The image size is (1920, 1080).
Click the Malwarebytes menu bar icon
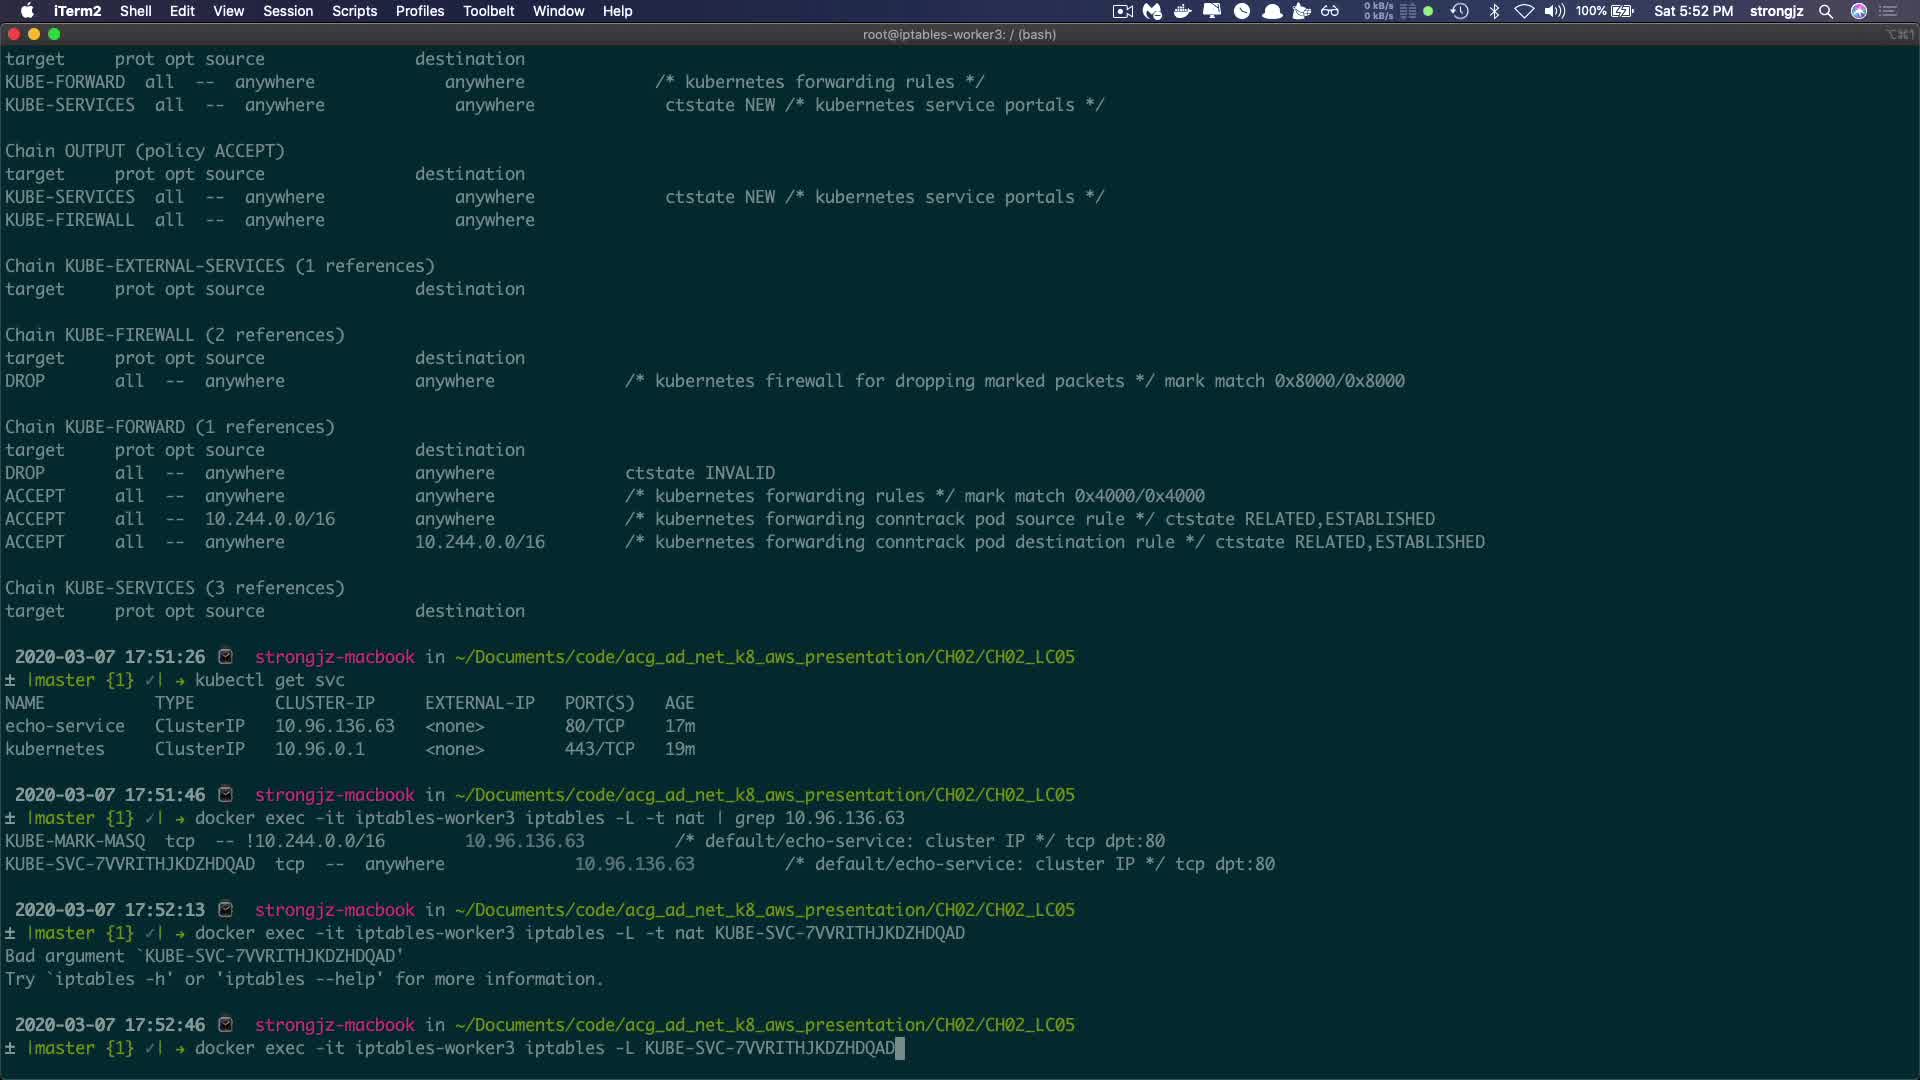coord(1152,11)
